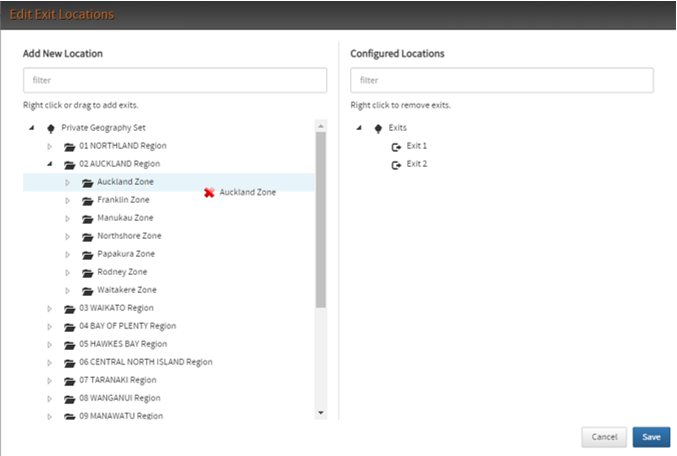Select the Private Geography Set label
This screenshot has width=677, height=456.
(103, 128)
